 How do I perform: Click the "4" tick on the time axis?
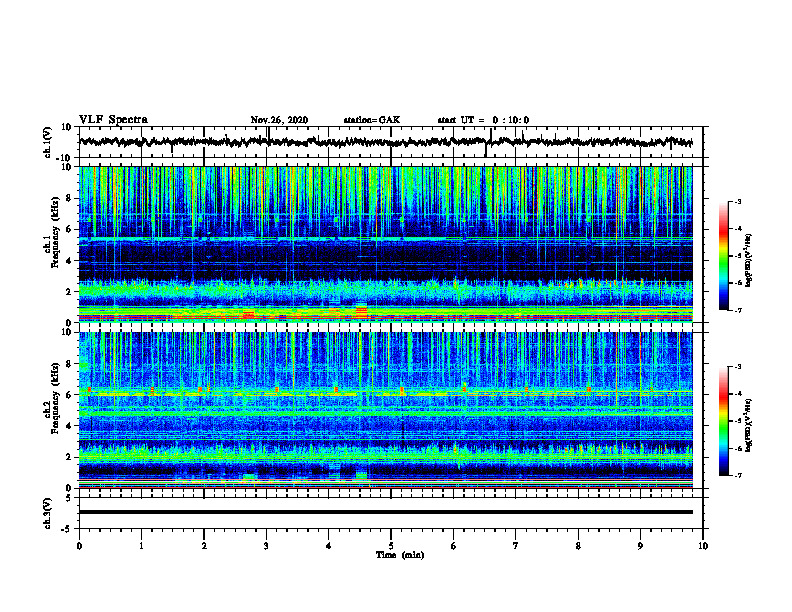(328, 546)
